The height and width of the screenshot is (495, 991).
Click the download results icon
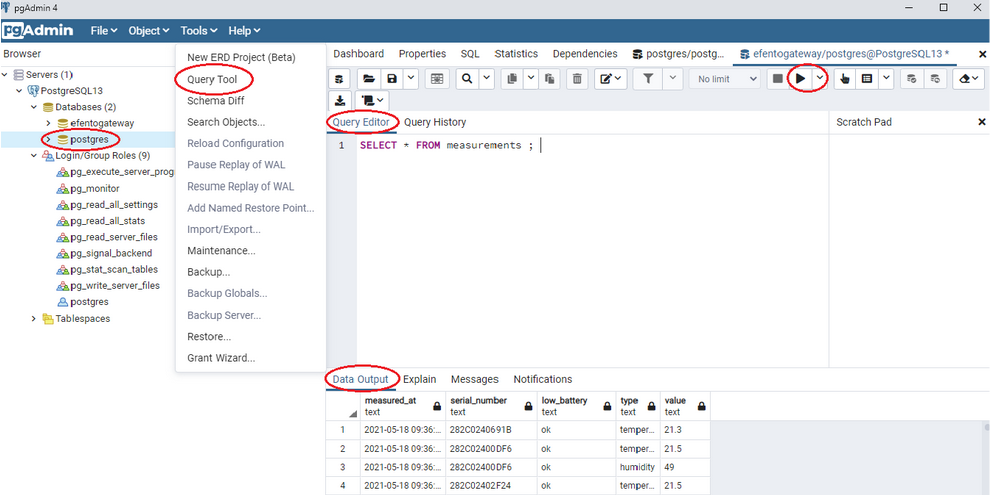pos(340,101)
